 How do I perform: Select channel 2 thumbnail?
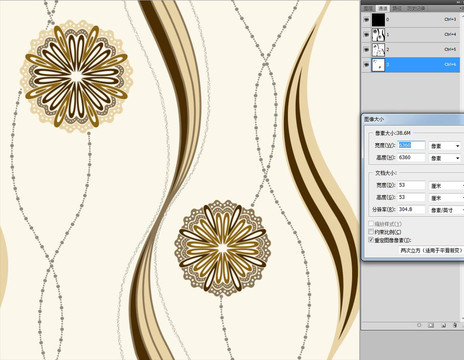[378, 50]
